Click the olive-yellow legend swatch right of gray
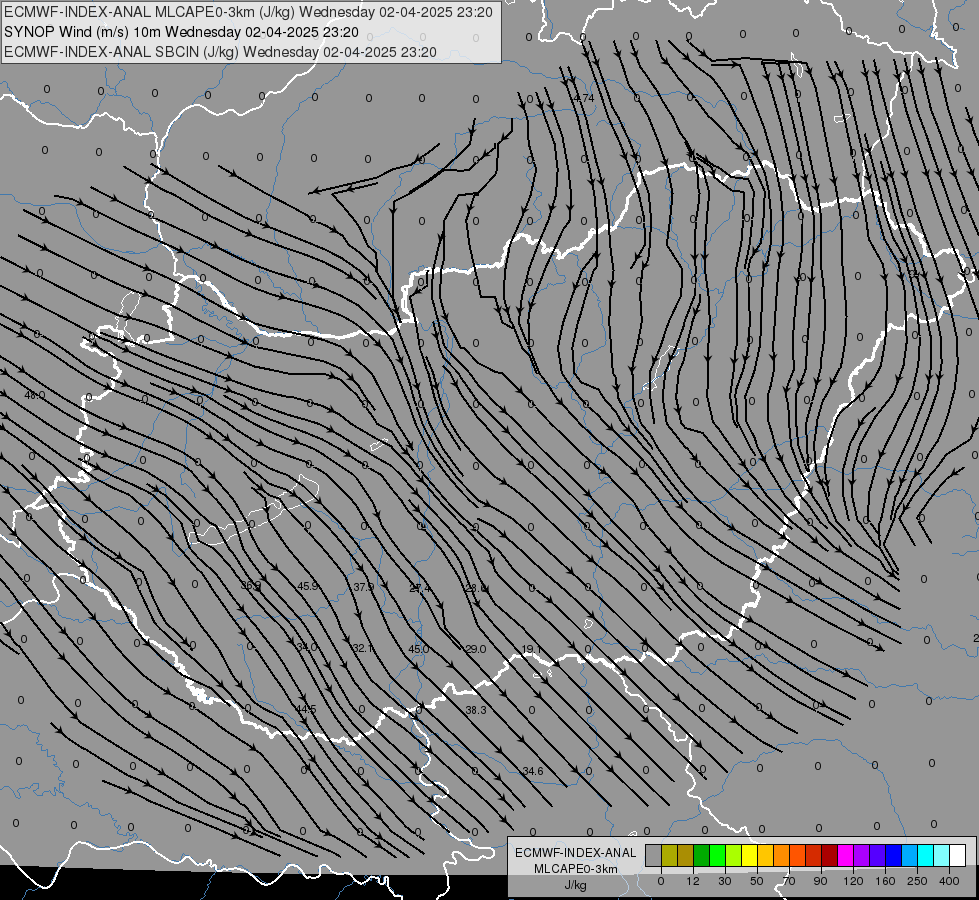979x900 pixels. [669, 856]
